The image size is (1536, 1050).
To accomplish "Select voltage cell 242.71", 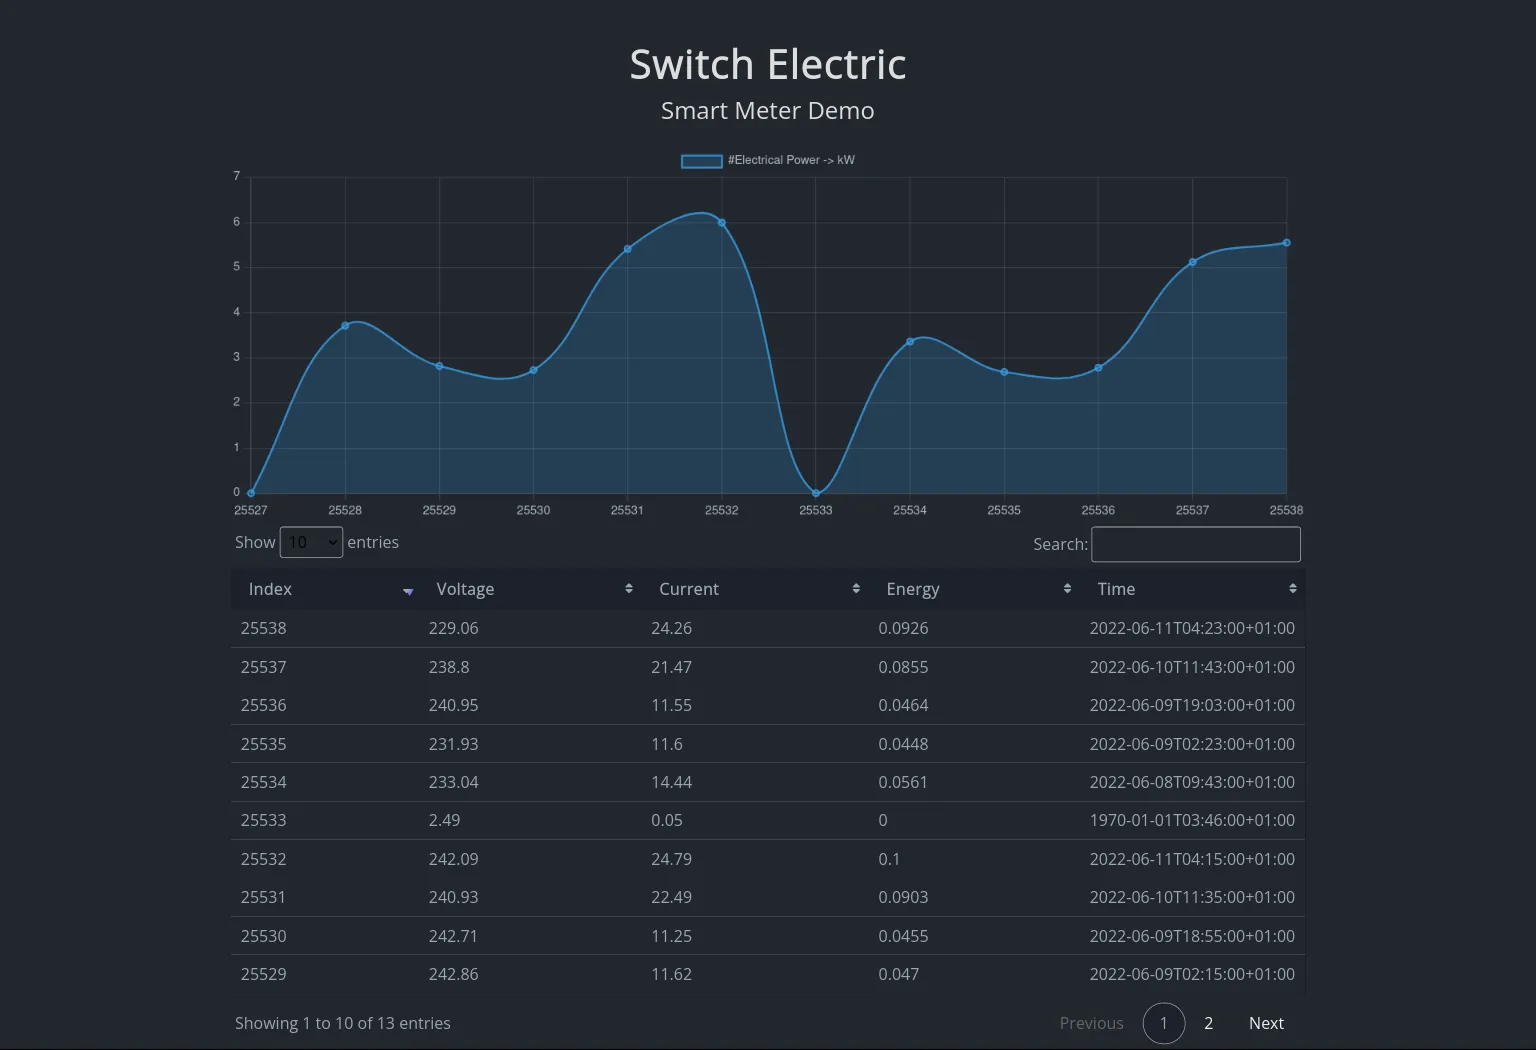I will click(x=454, y=936).
